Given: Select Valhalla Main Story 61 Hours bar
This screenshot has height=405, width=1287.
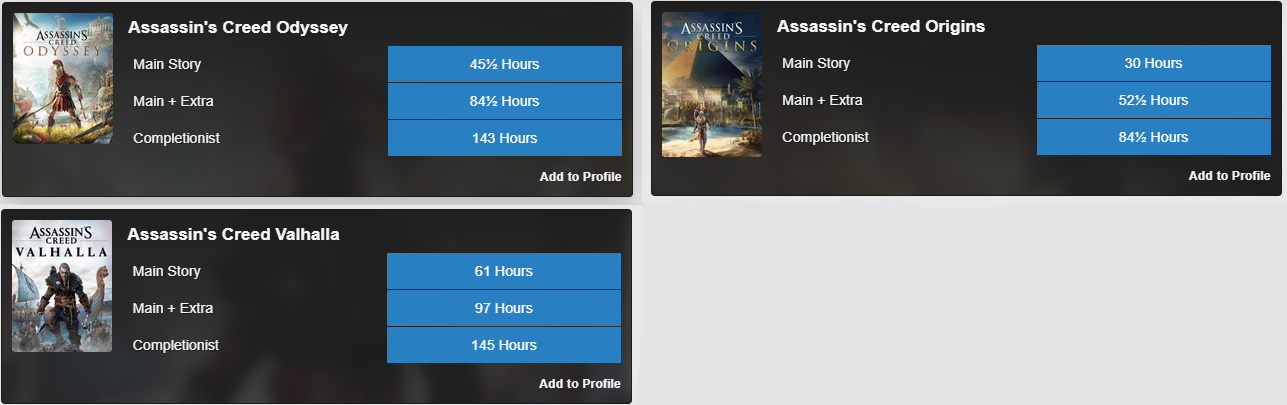Looking at the screenshot, I should pos(503,271).
